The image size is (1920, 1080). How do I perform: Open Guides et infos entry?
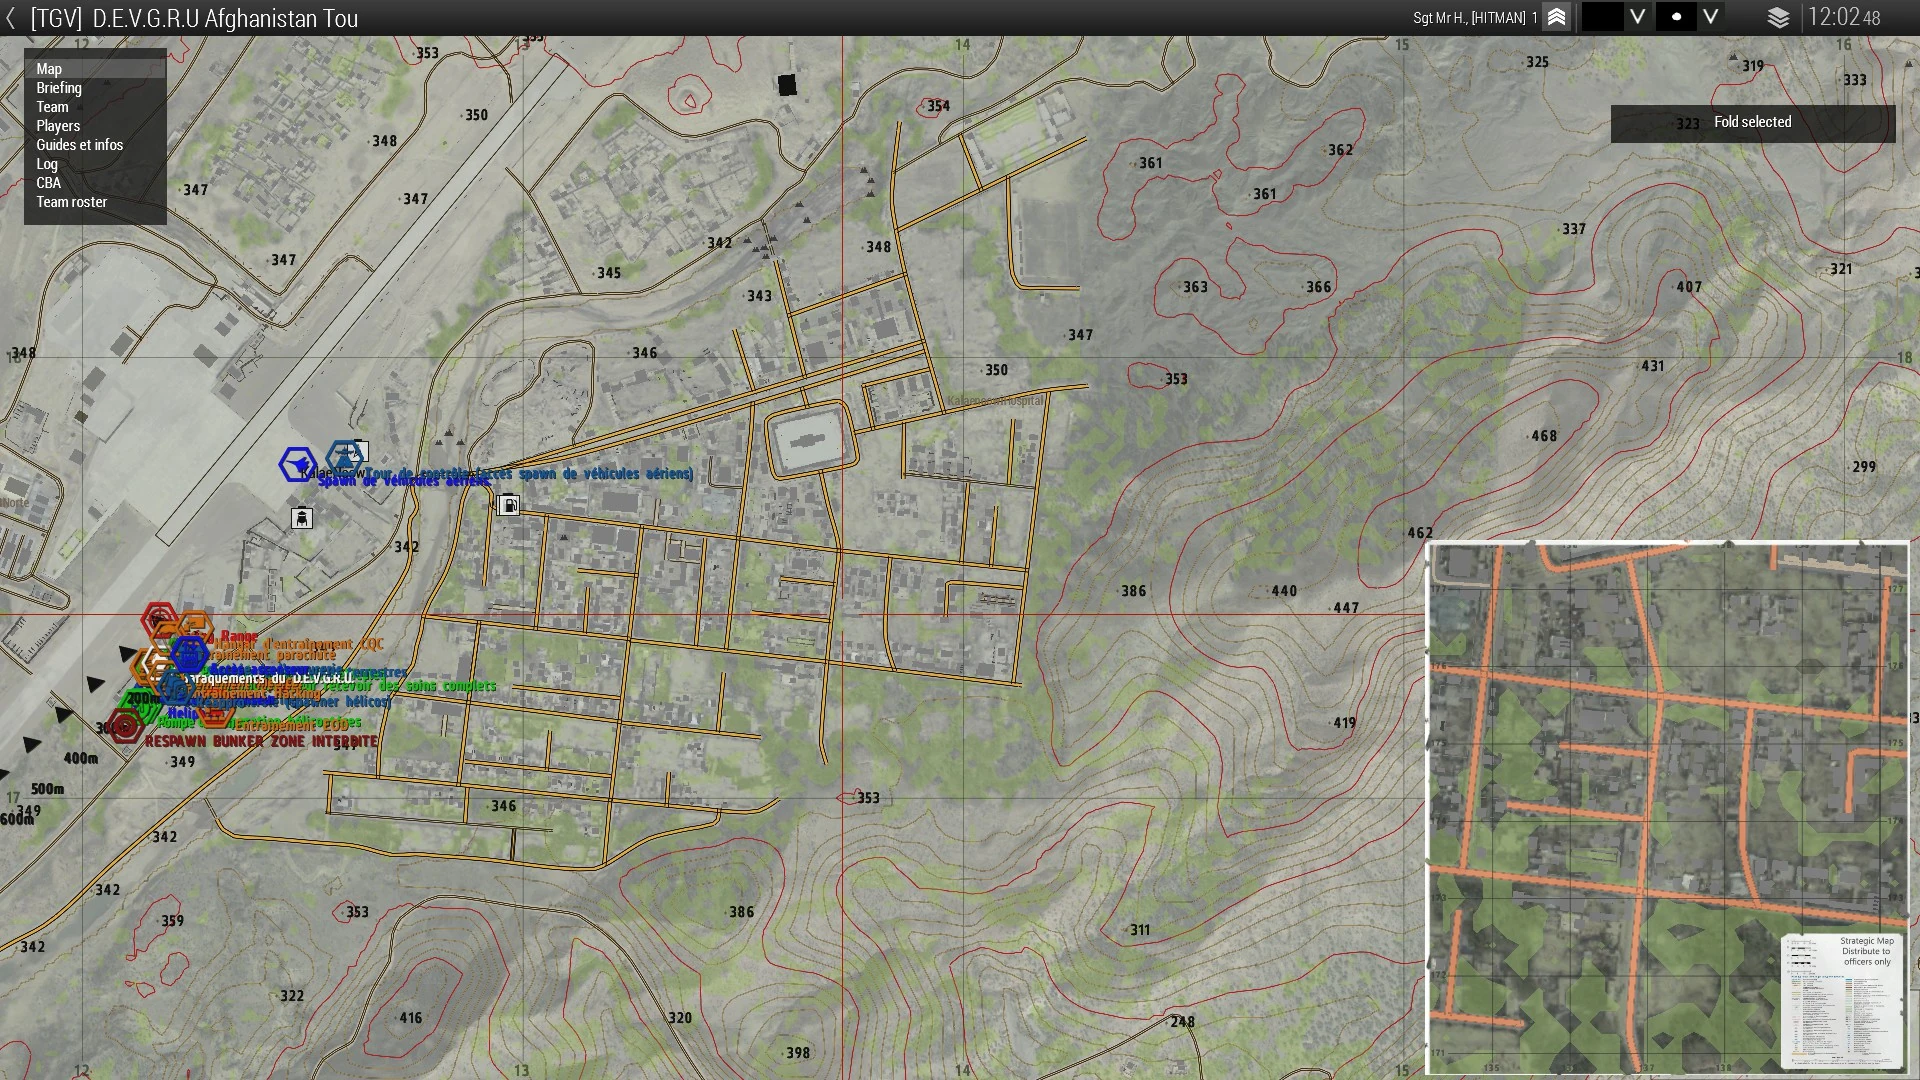(x=79, y=145)
